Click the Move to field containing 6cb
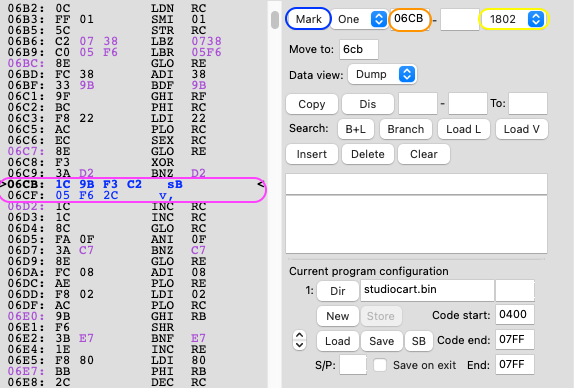The width and height of the screenshot is (574, 388). click(359, 49)
